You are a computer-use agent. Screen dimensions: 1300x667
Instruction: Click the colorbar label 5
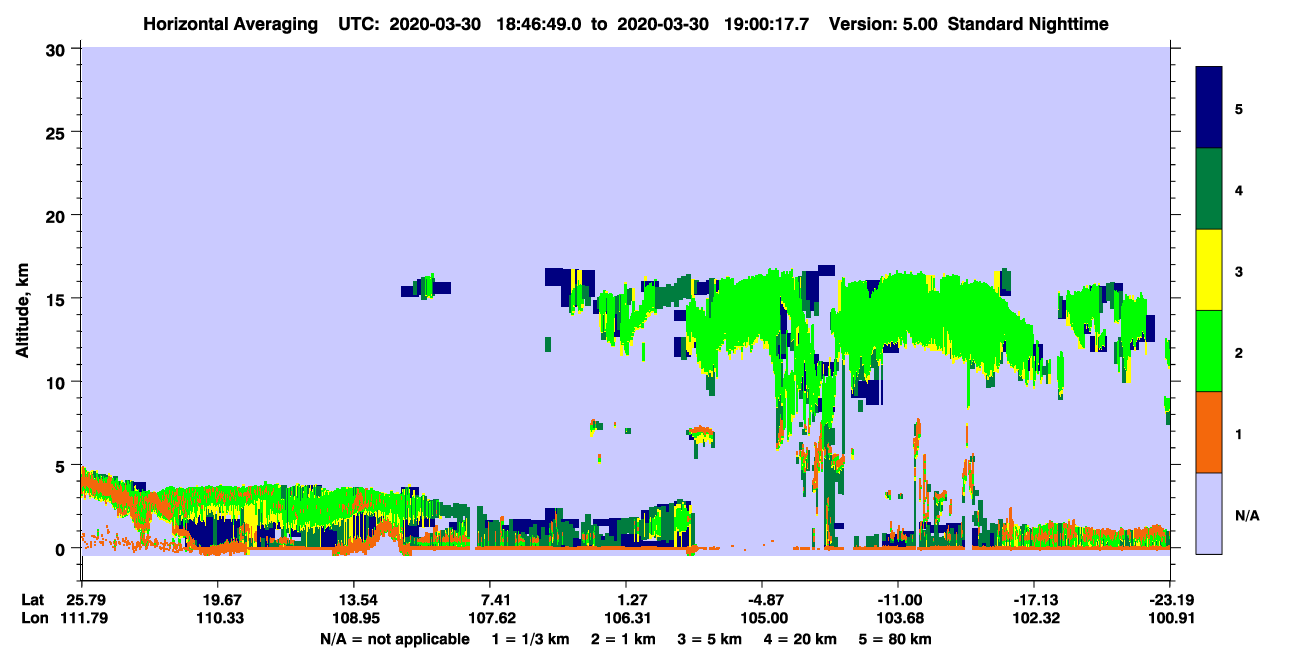(x=1238, y=109)
